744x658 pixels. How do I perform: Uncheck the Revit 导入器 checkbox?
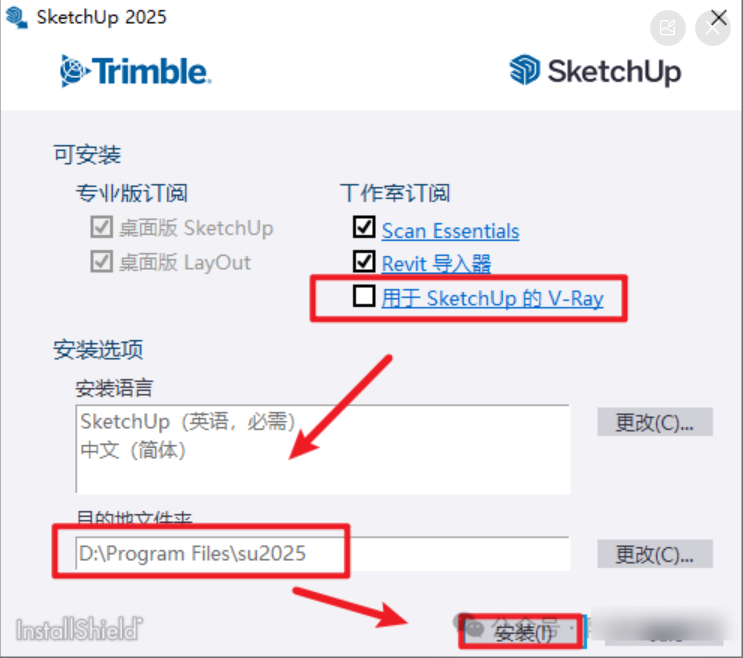(364, 261)
